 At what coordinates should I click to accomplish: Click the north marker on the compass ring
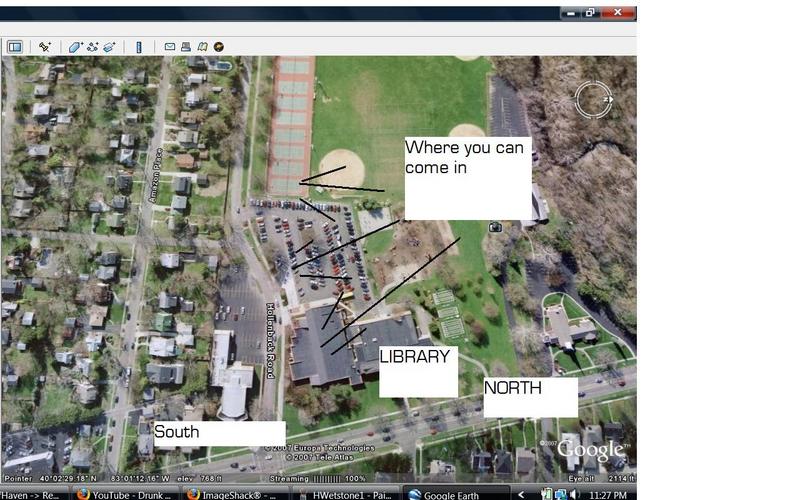607,100
